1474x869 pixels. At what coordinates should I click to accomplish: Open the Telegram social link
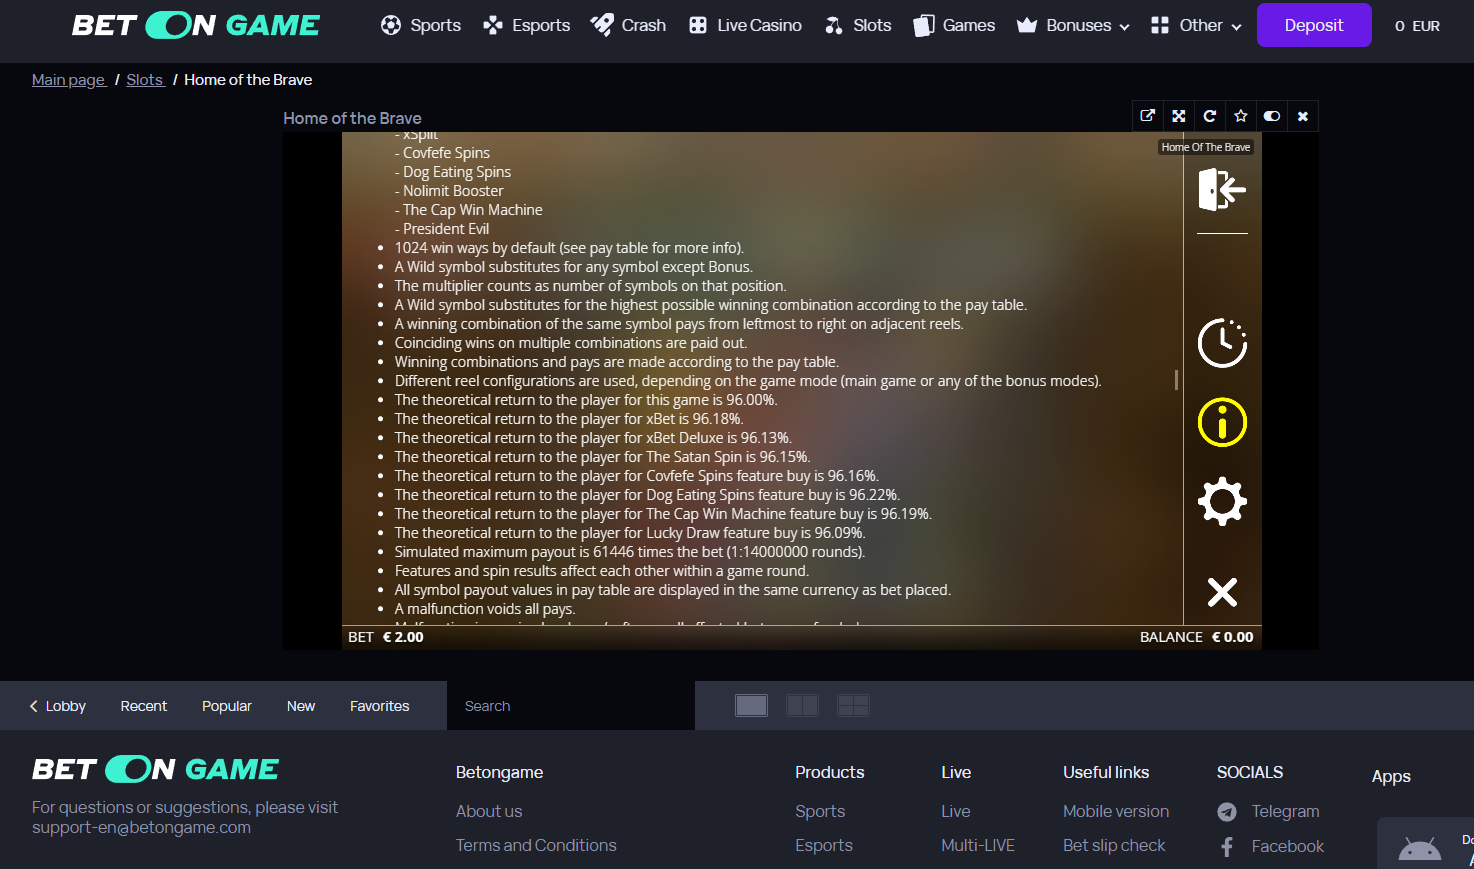pos(1285,811)
